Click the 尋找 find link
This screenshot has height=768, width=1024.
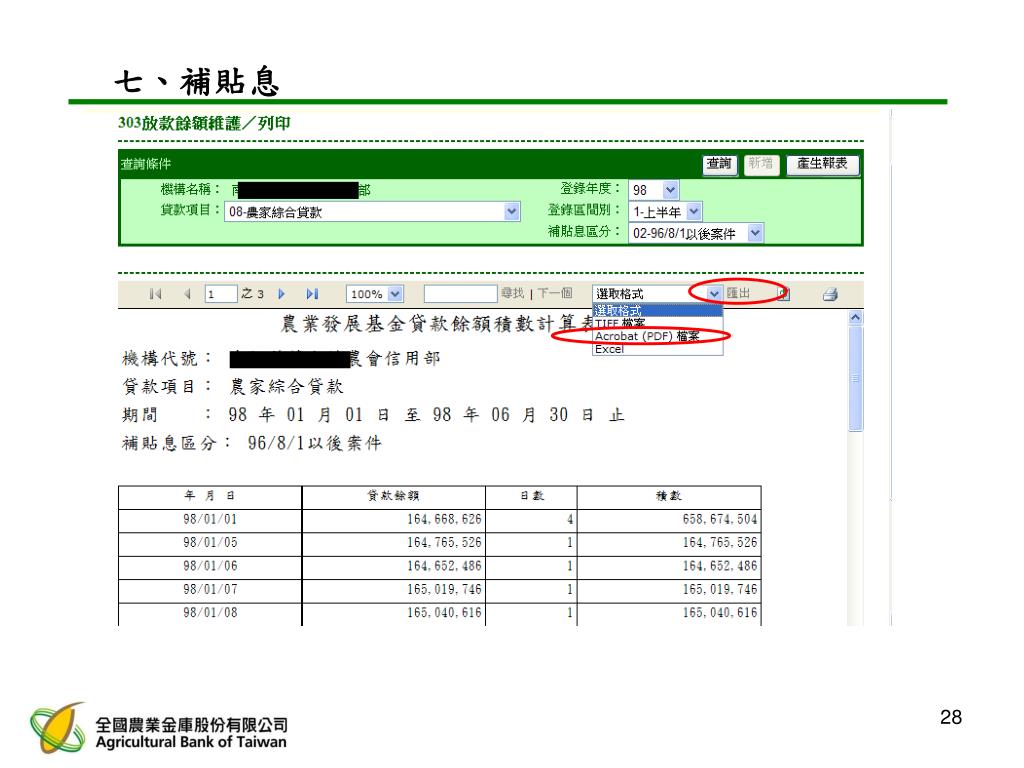pos(513,293)
